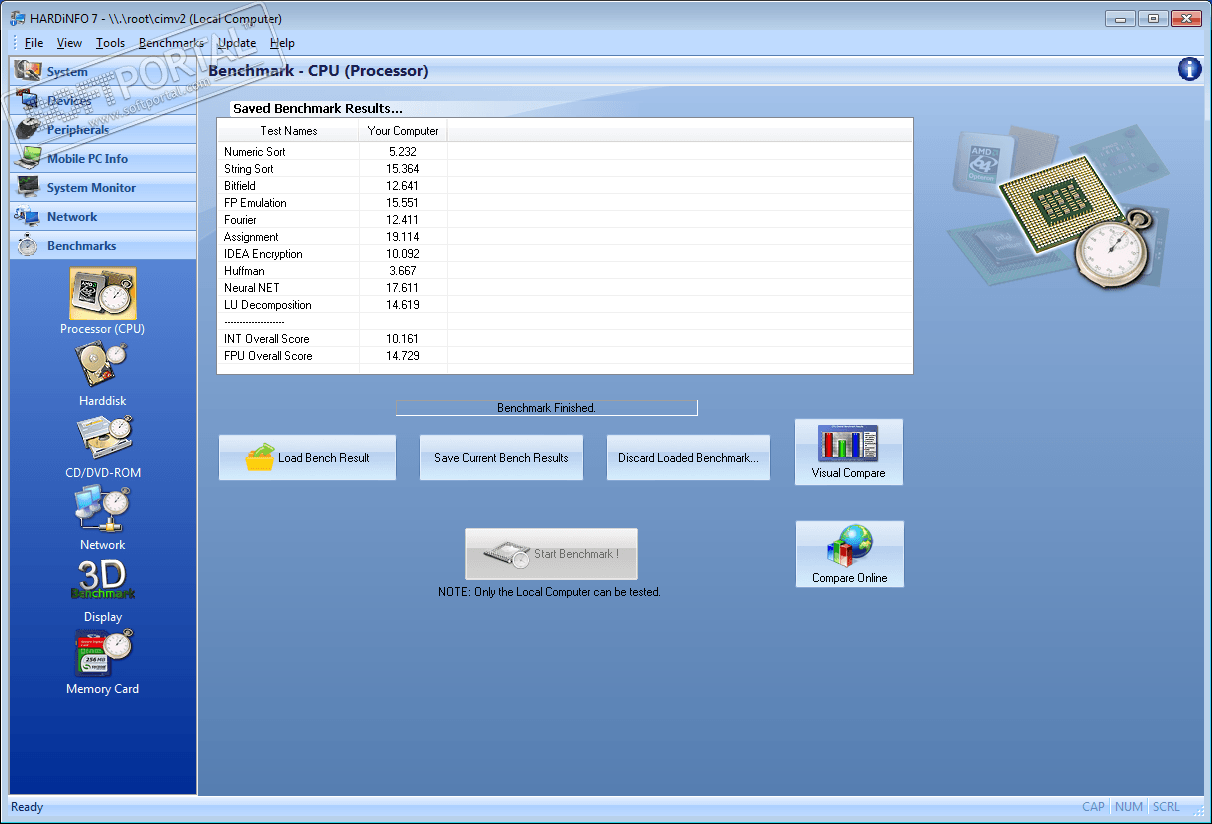
Task: Select the CD/DVD-ROM benchmark icon
Action: pyautogui.click(x=103, y=438)
